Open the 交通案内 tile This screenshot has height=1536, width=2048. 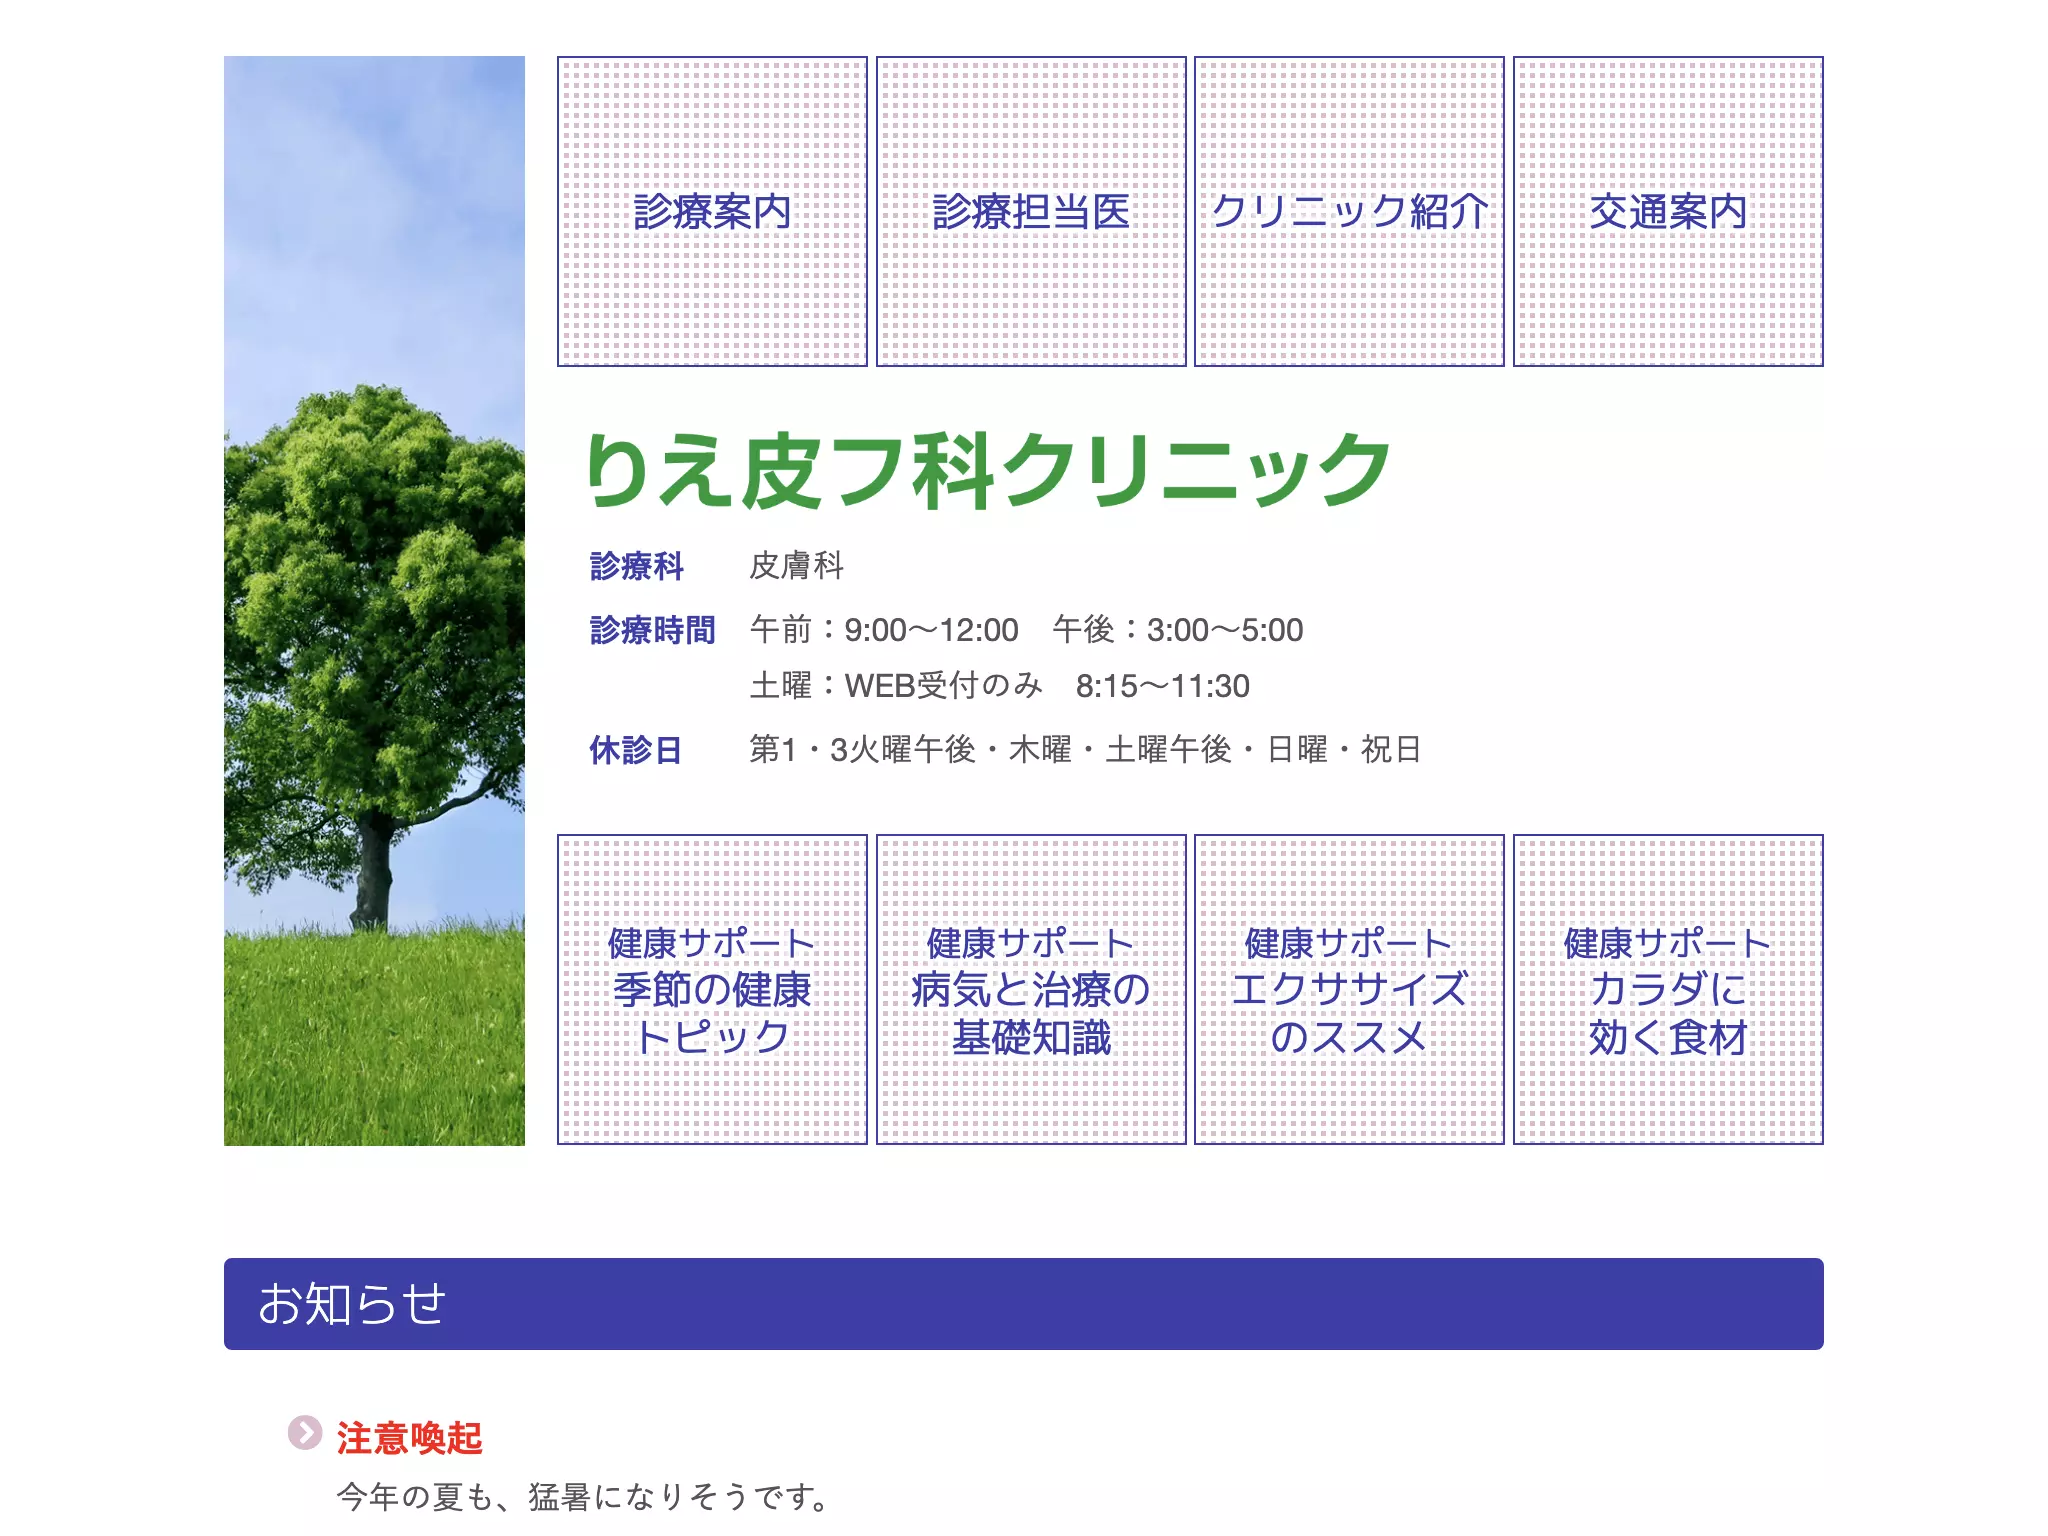[x=1668, y=211]
